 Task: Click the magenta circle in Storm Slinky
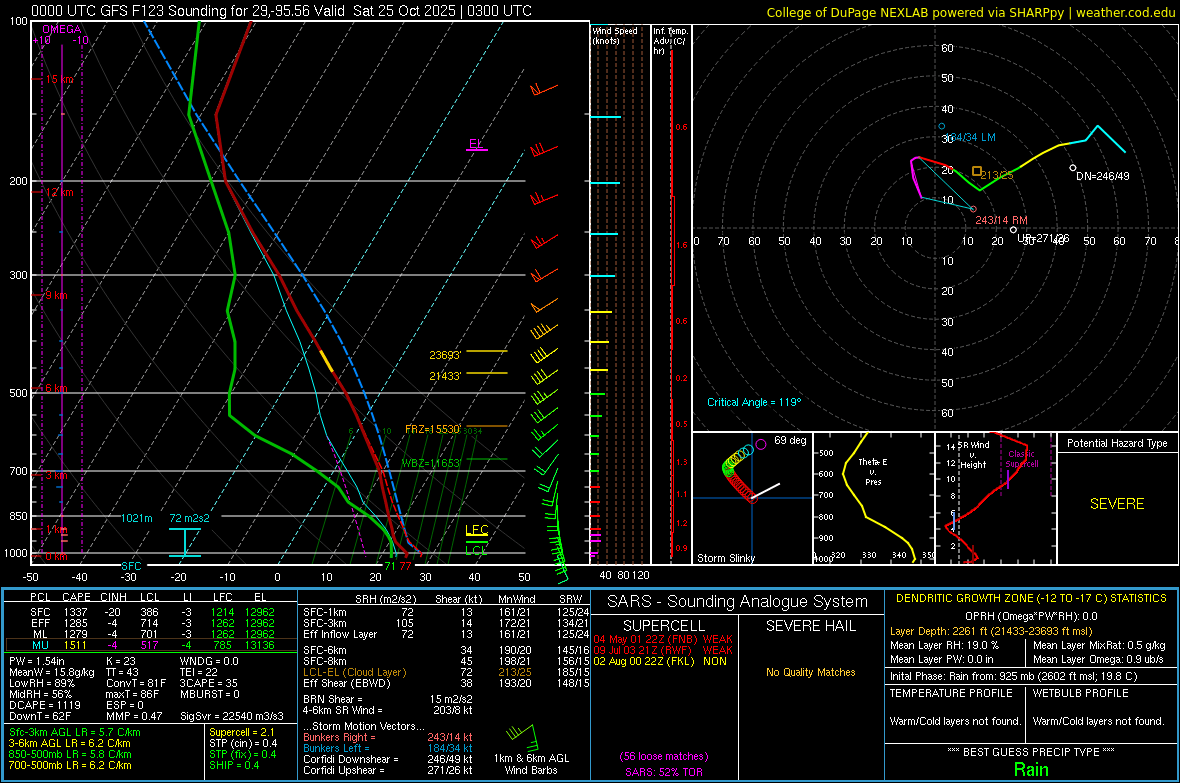tap(760, 444)
